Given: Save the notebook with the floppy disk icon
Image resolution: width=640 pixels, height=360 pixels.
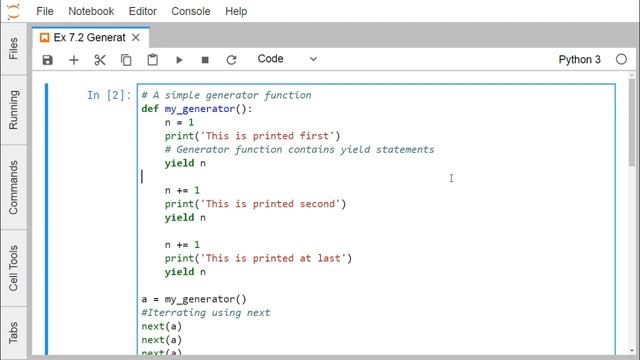Looking at the screenshot, I should 48,60.
